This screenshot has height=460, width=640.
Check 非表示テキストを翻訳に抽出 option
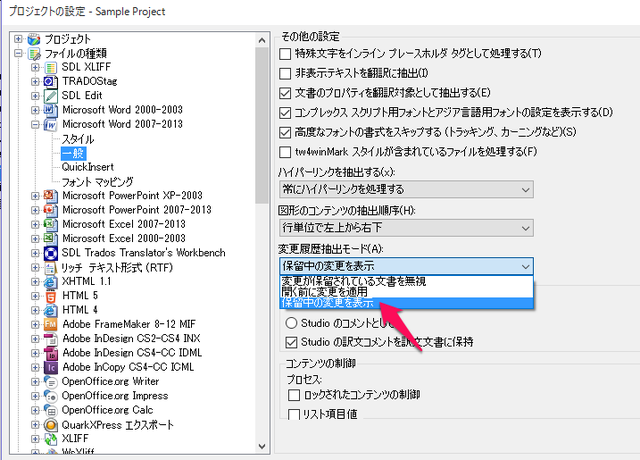tap(285, 73)
